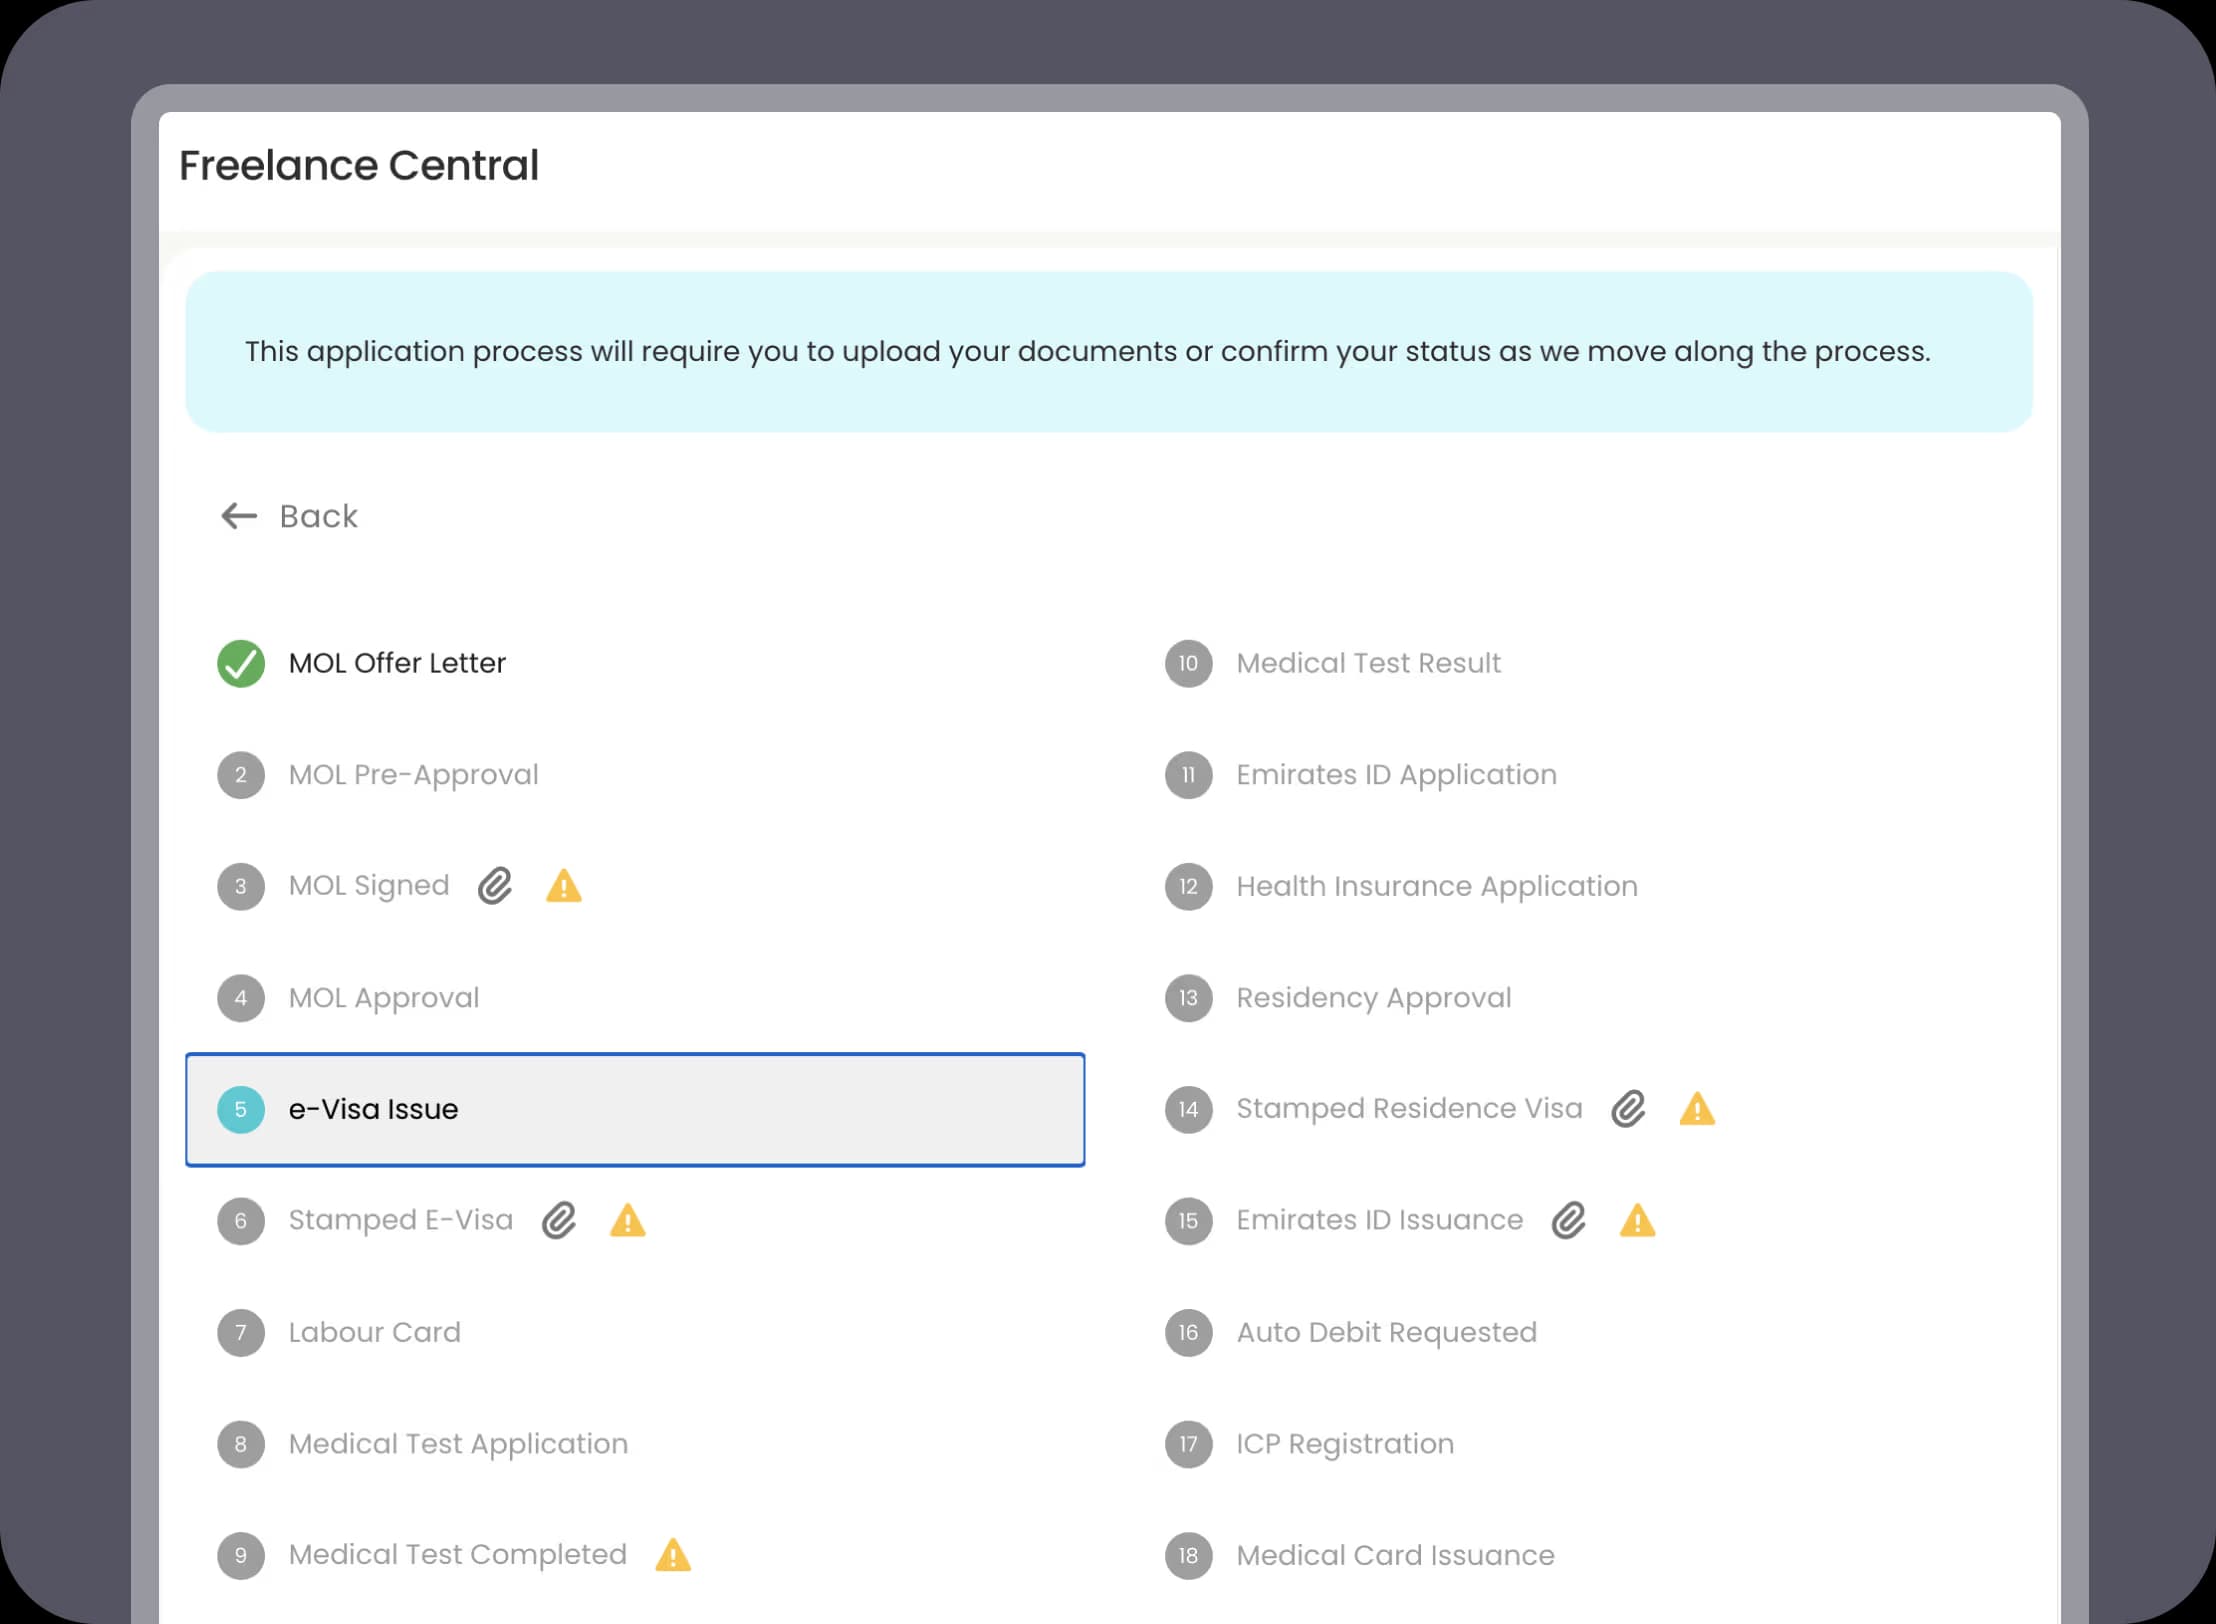This screenshot has height=1624, width=2216.
Task: Select the Back link
Action: pyautogui.click(x=318, y=516)
